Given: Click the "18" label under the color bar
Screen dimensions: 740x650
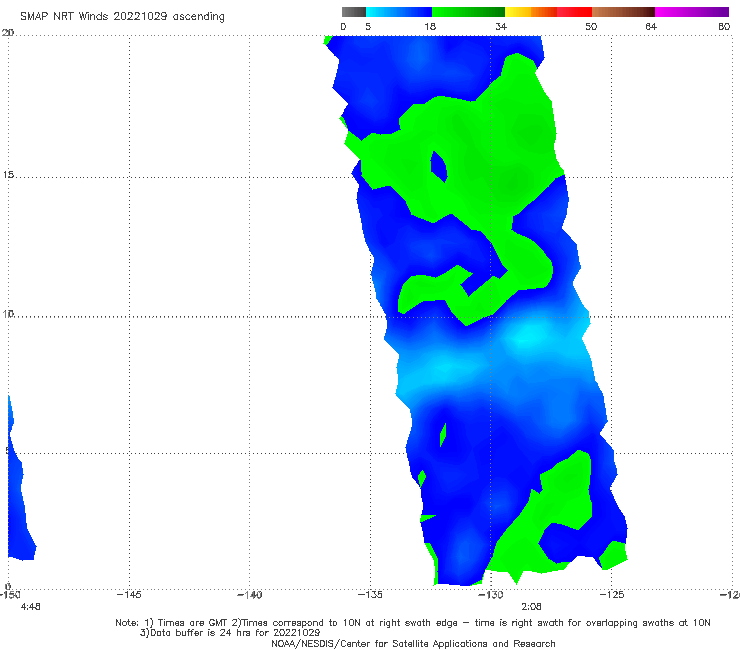Looking at the screenshot, I should click(430, 27).
